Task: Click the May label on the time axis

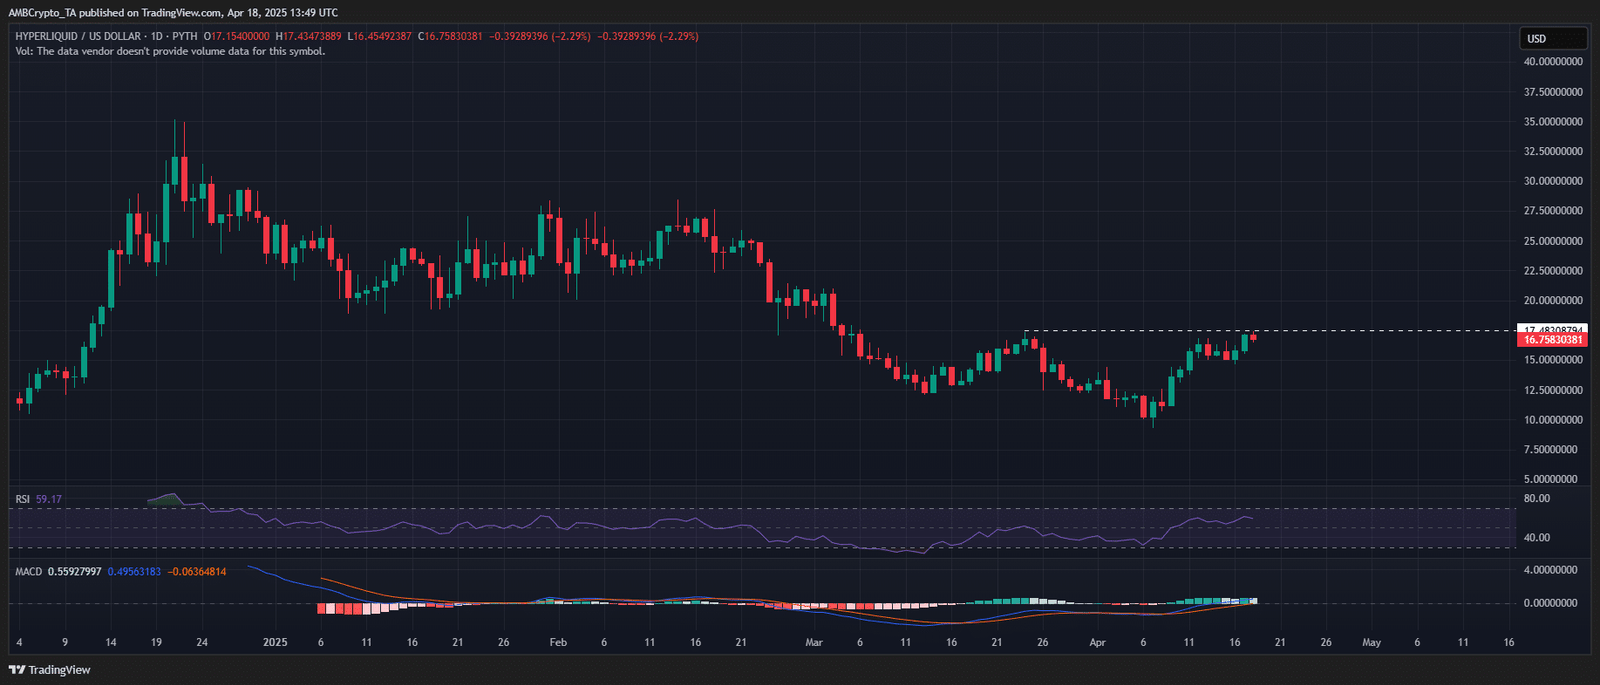Action: pos(1371,642)
